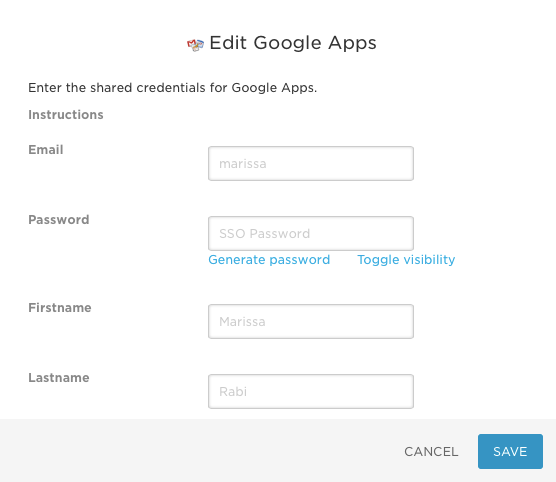Click the field with Rabi placeholder
The image size is (556, 482).
point(311,391)
